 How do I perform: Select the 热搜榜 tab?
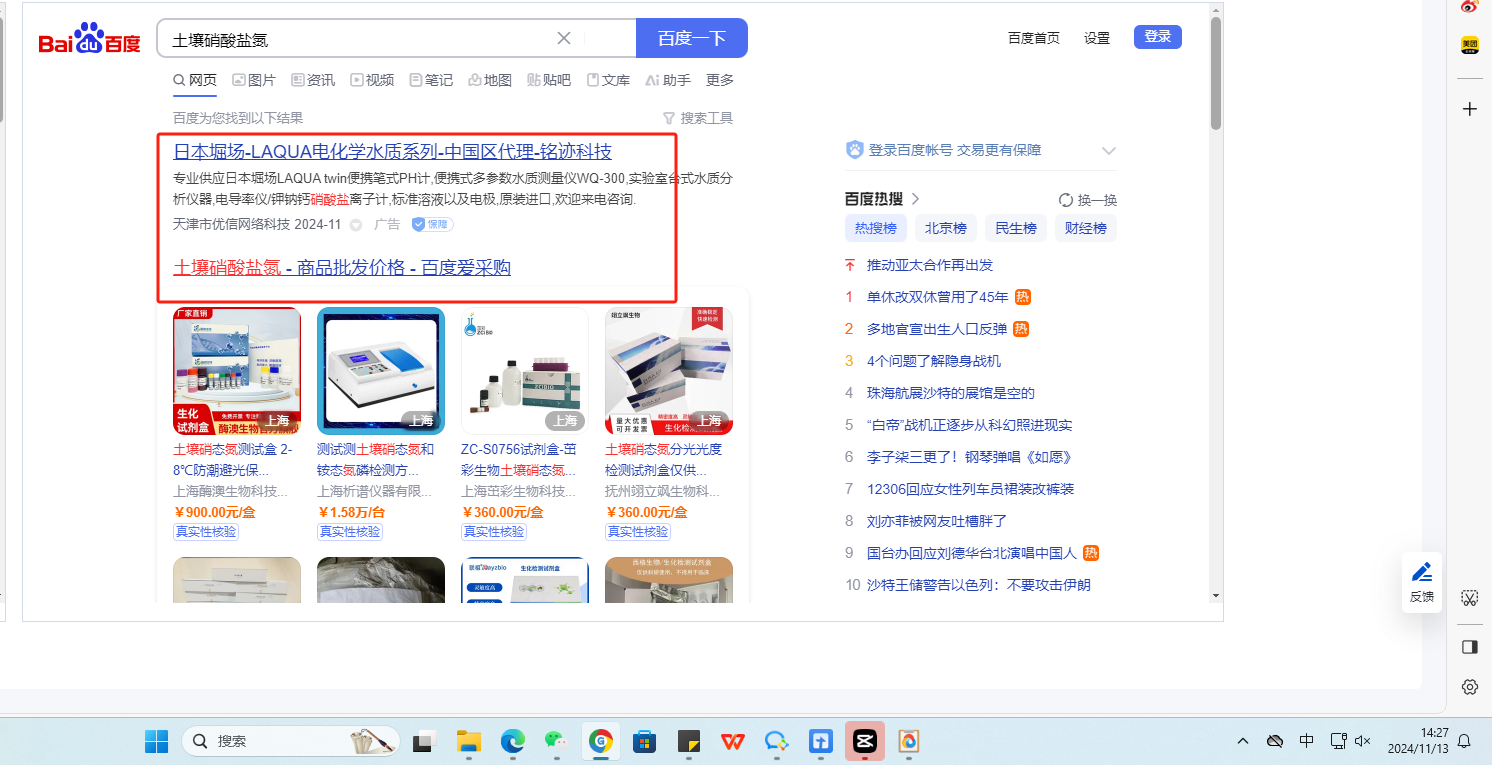tap(876, 228)
